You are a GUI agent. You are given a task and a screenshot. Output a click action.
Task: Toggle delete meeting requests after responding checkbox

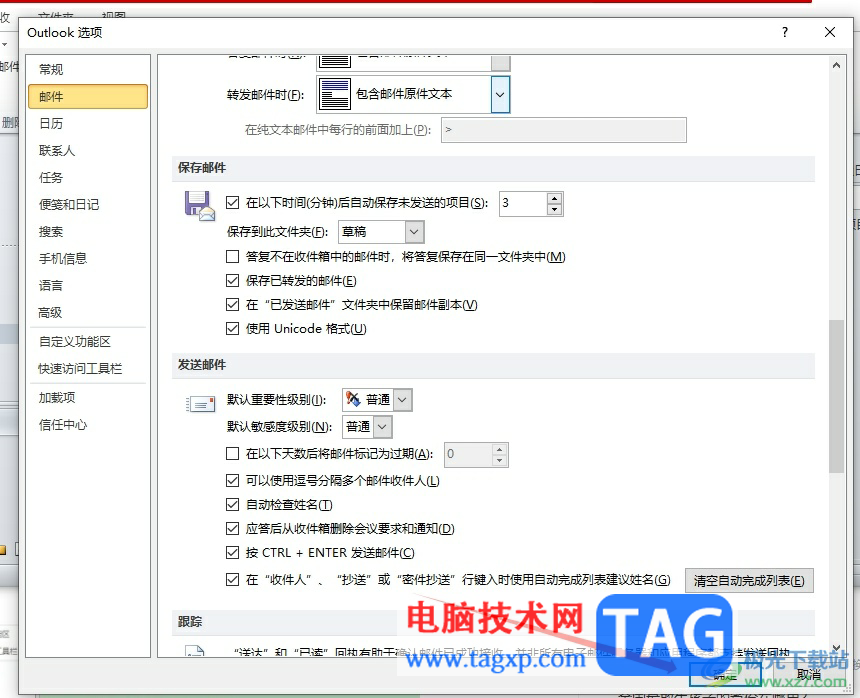233,529
